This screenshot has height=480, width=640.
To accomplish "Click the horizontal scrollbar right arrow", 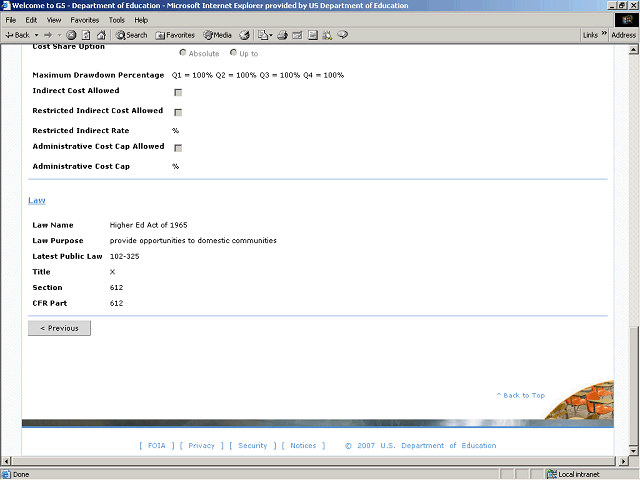I will (x=623, y=461).
